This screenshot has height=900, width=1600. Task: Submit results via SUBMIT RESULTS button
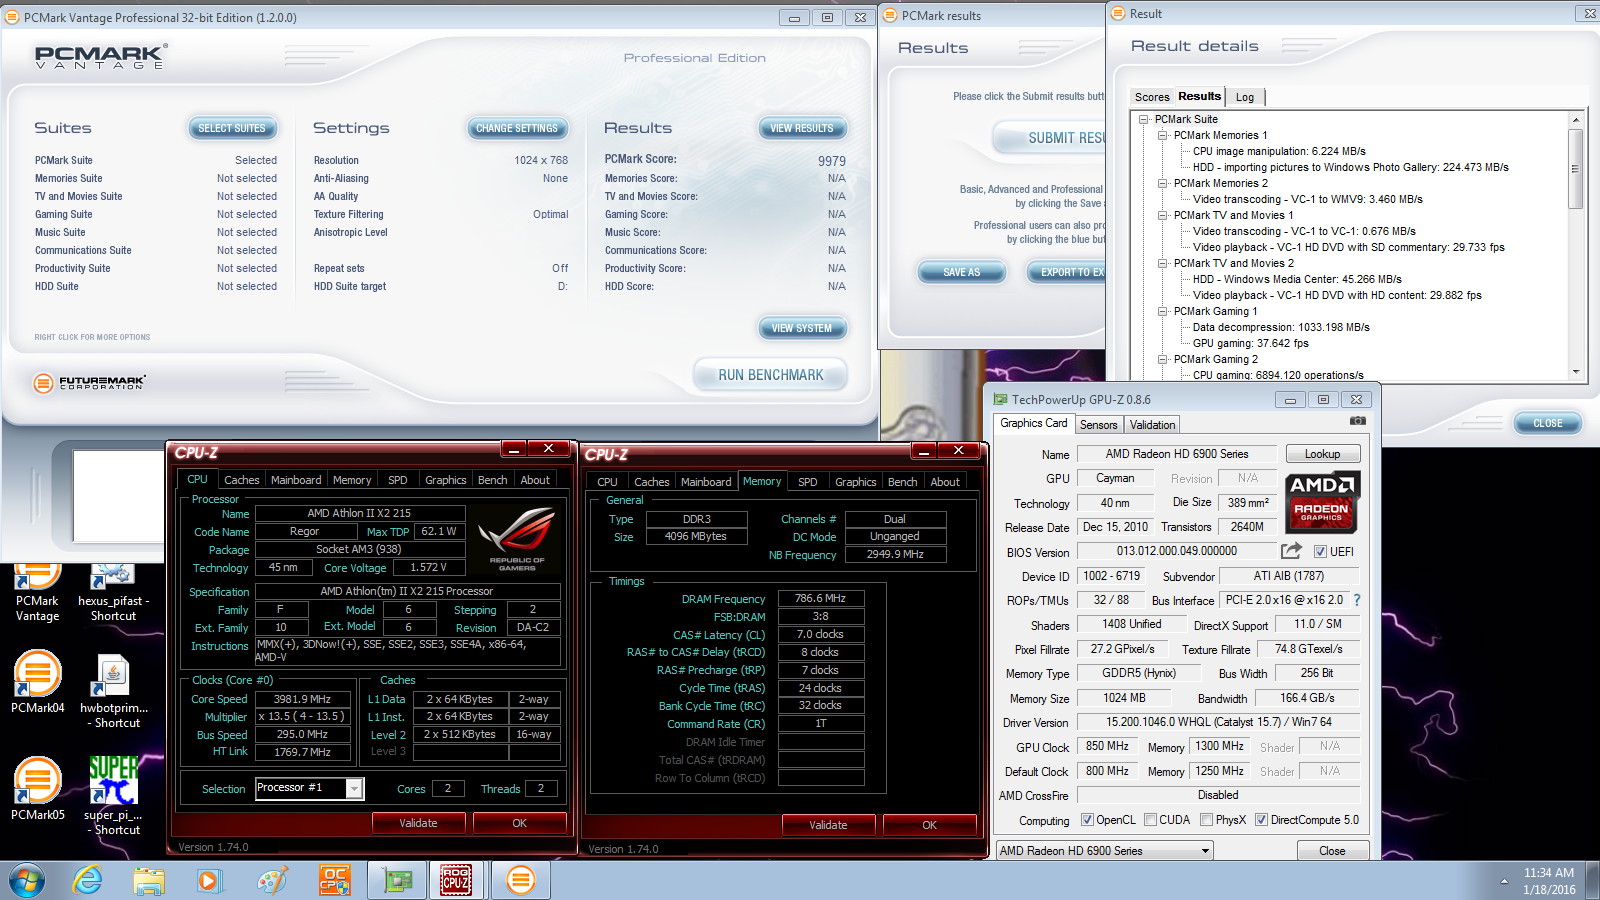tap(1050, 138)
